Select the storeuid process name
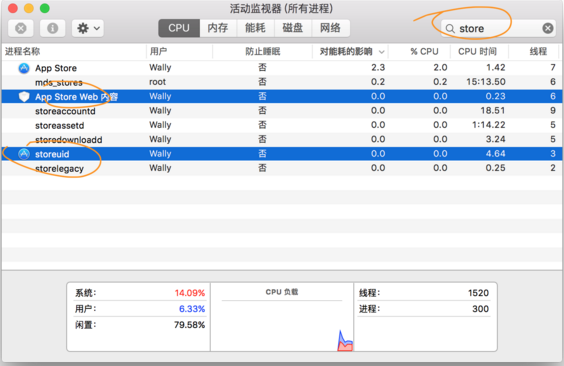 click(52, 154)
